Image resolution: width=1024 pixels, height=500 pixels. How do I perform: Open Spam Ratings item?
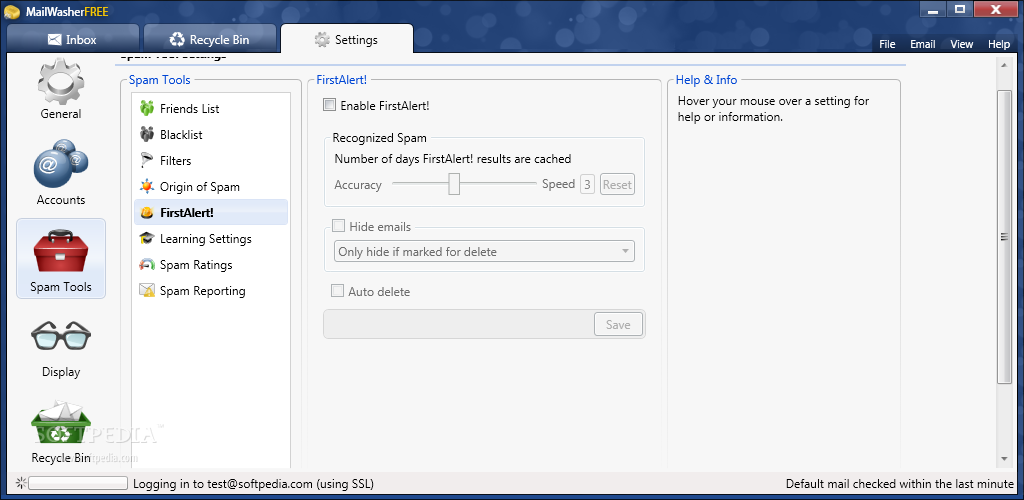[196, 265]
